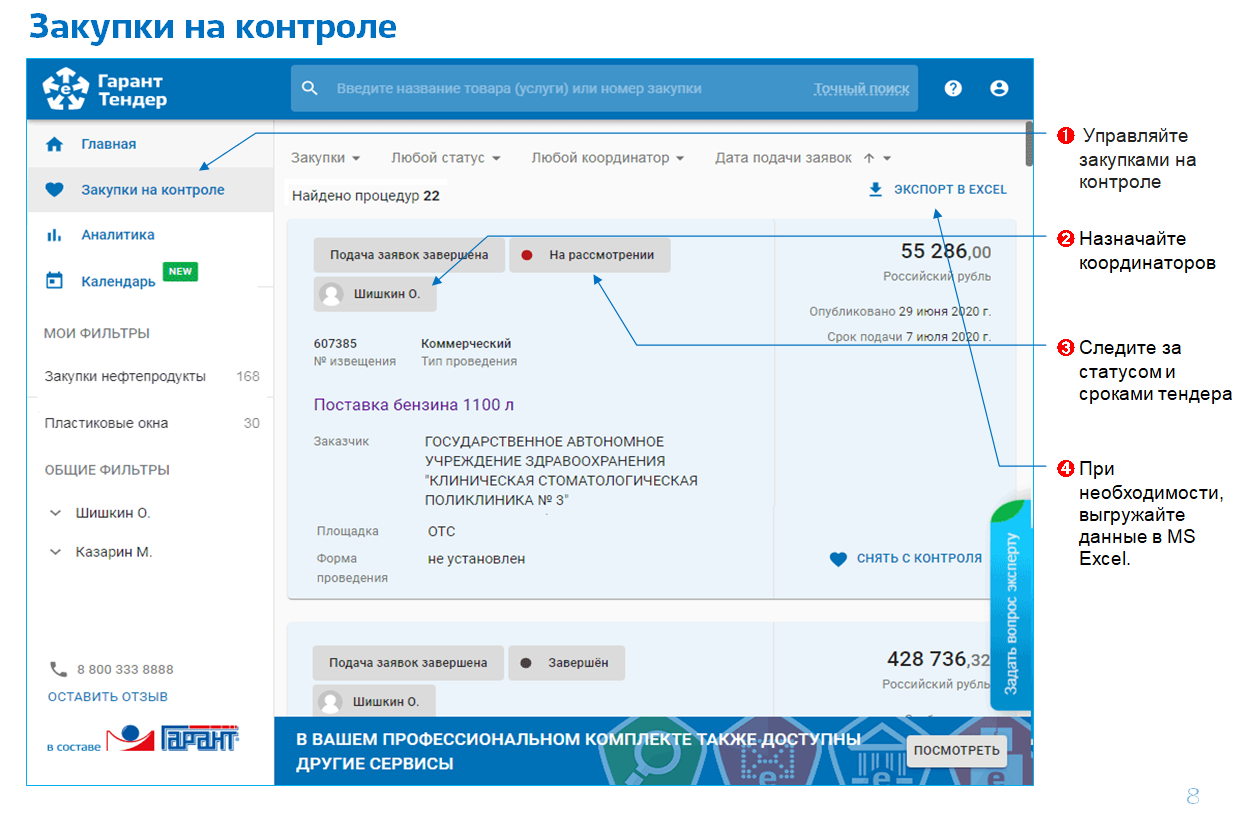Image resolution: width=1260 pixels, height=818 pixels.
Task: Open the Поставка бензина 1100 л tender link
Action: click(414, 405)
